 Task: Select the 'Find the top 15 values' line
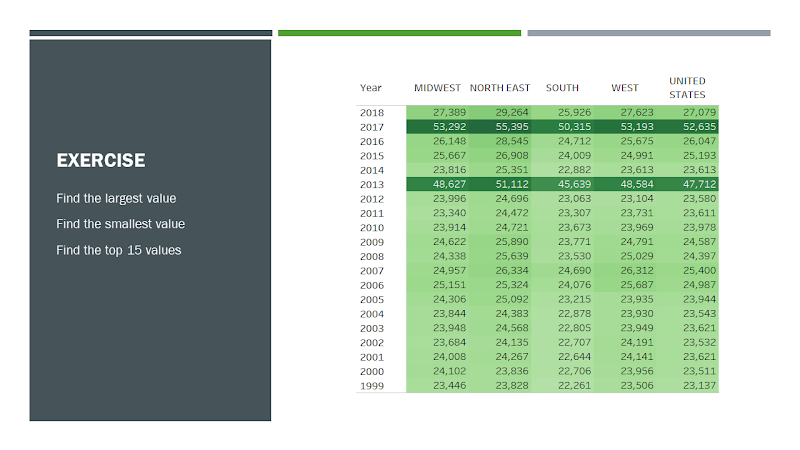pos(118,250)
